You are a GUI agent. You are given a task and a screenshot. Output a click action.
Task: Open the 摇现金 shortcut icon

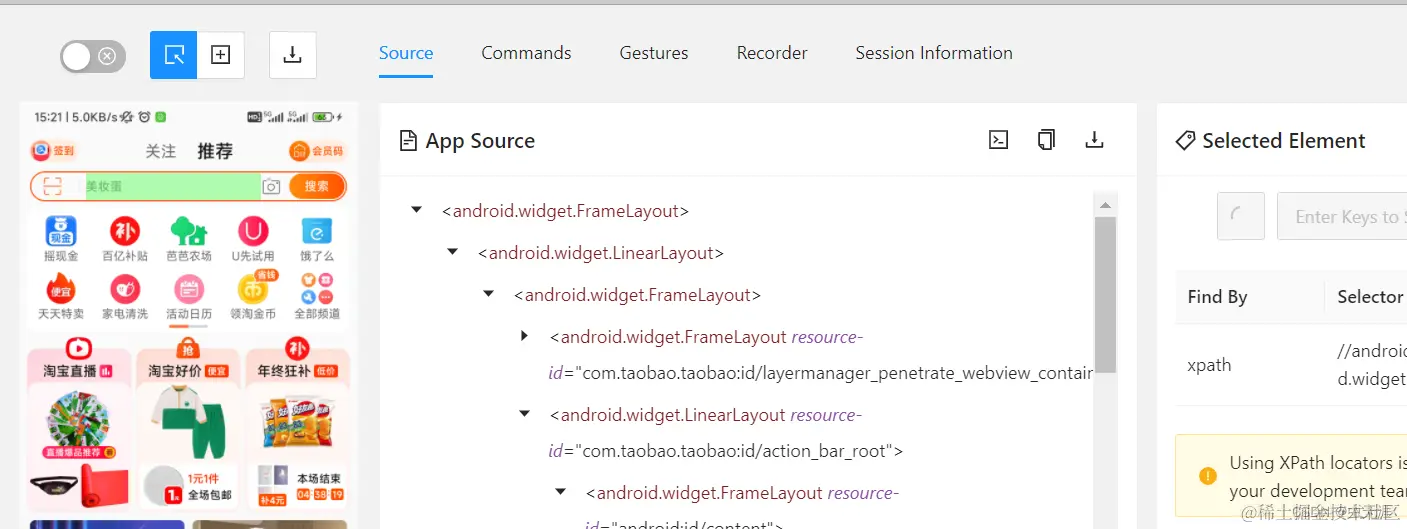(x=61, y=238)
